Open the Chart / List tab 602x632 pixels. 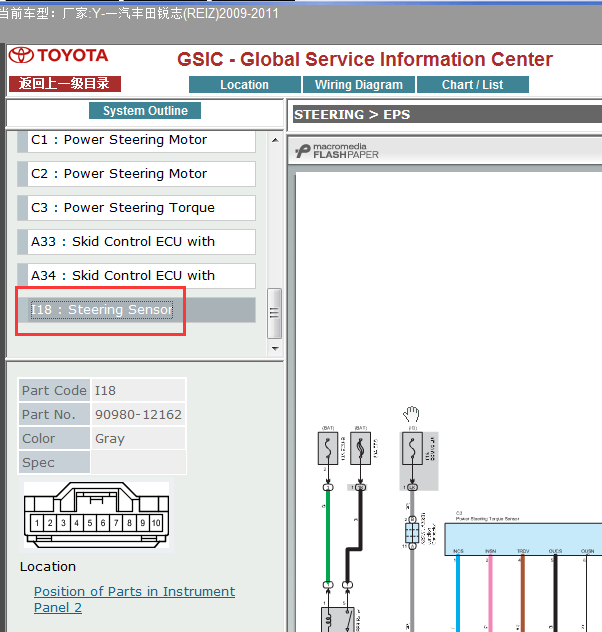[473, 85]
